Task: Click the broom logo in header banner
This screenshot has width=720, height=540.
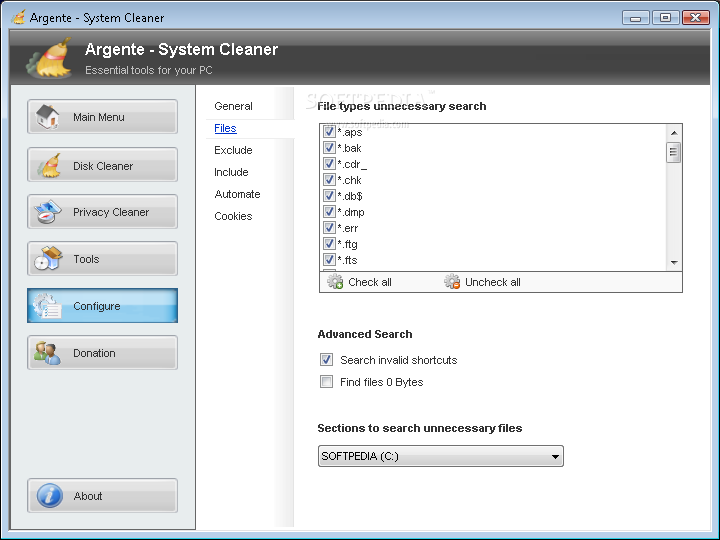Action: [x=51, y=58]
